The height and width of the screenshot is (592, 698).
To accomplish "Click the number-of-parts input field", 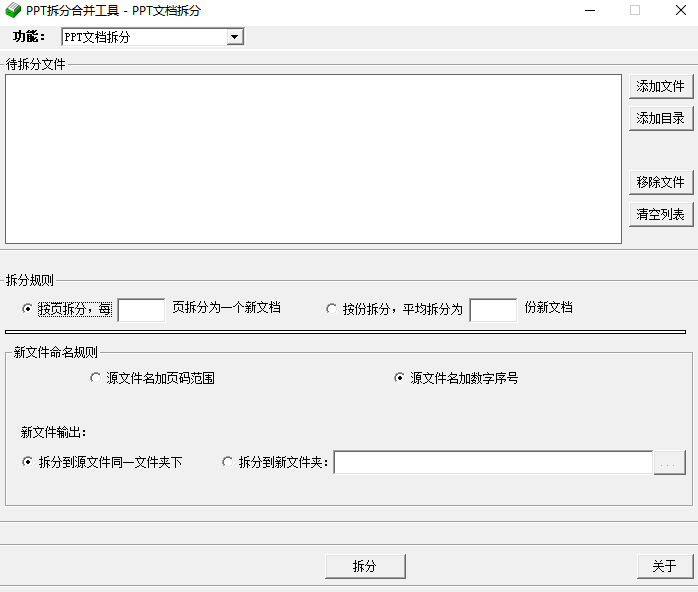I will tap(493, 310).
